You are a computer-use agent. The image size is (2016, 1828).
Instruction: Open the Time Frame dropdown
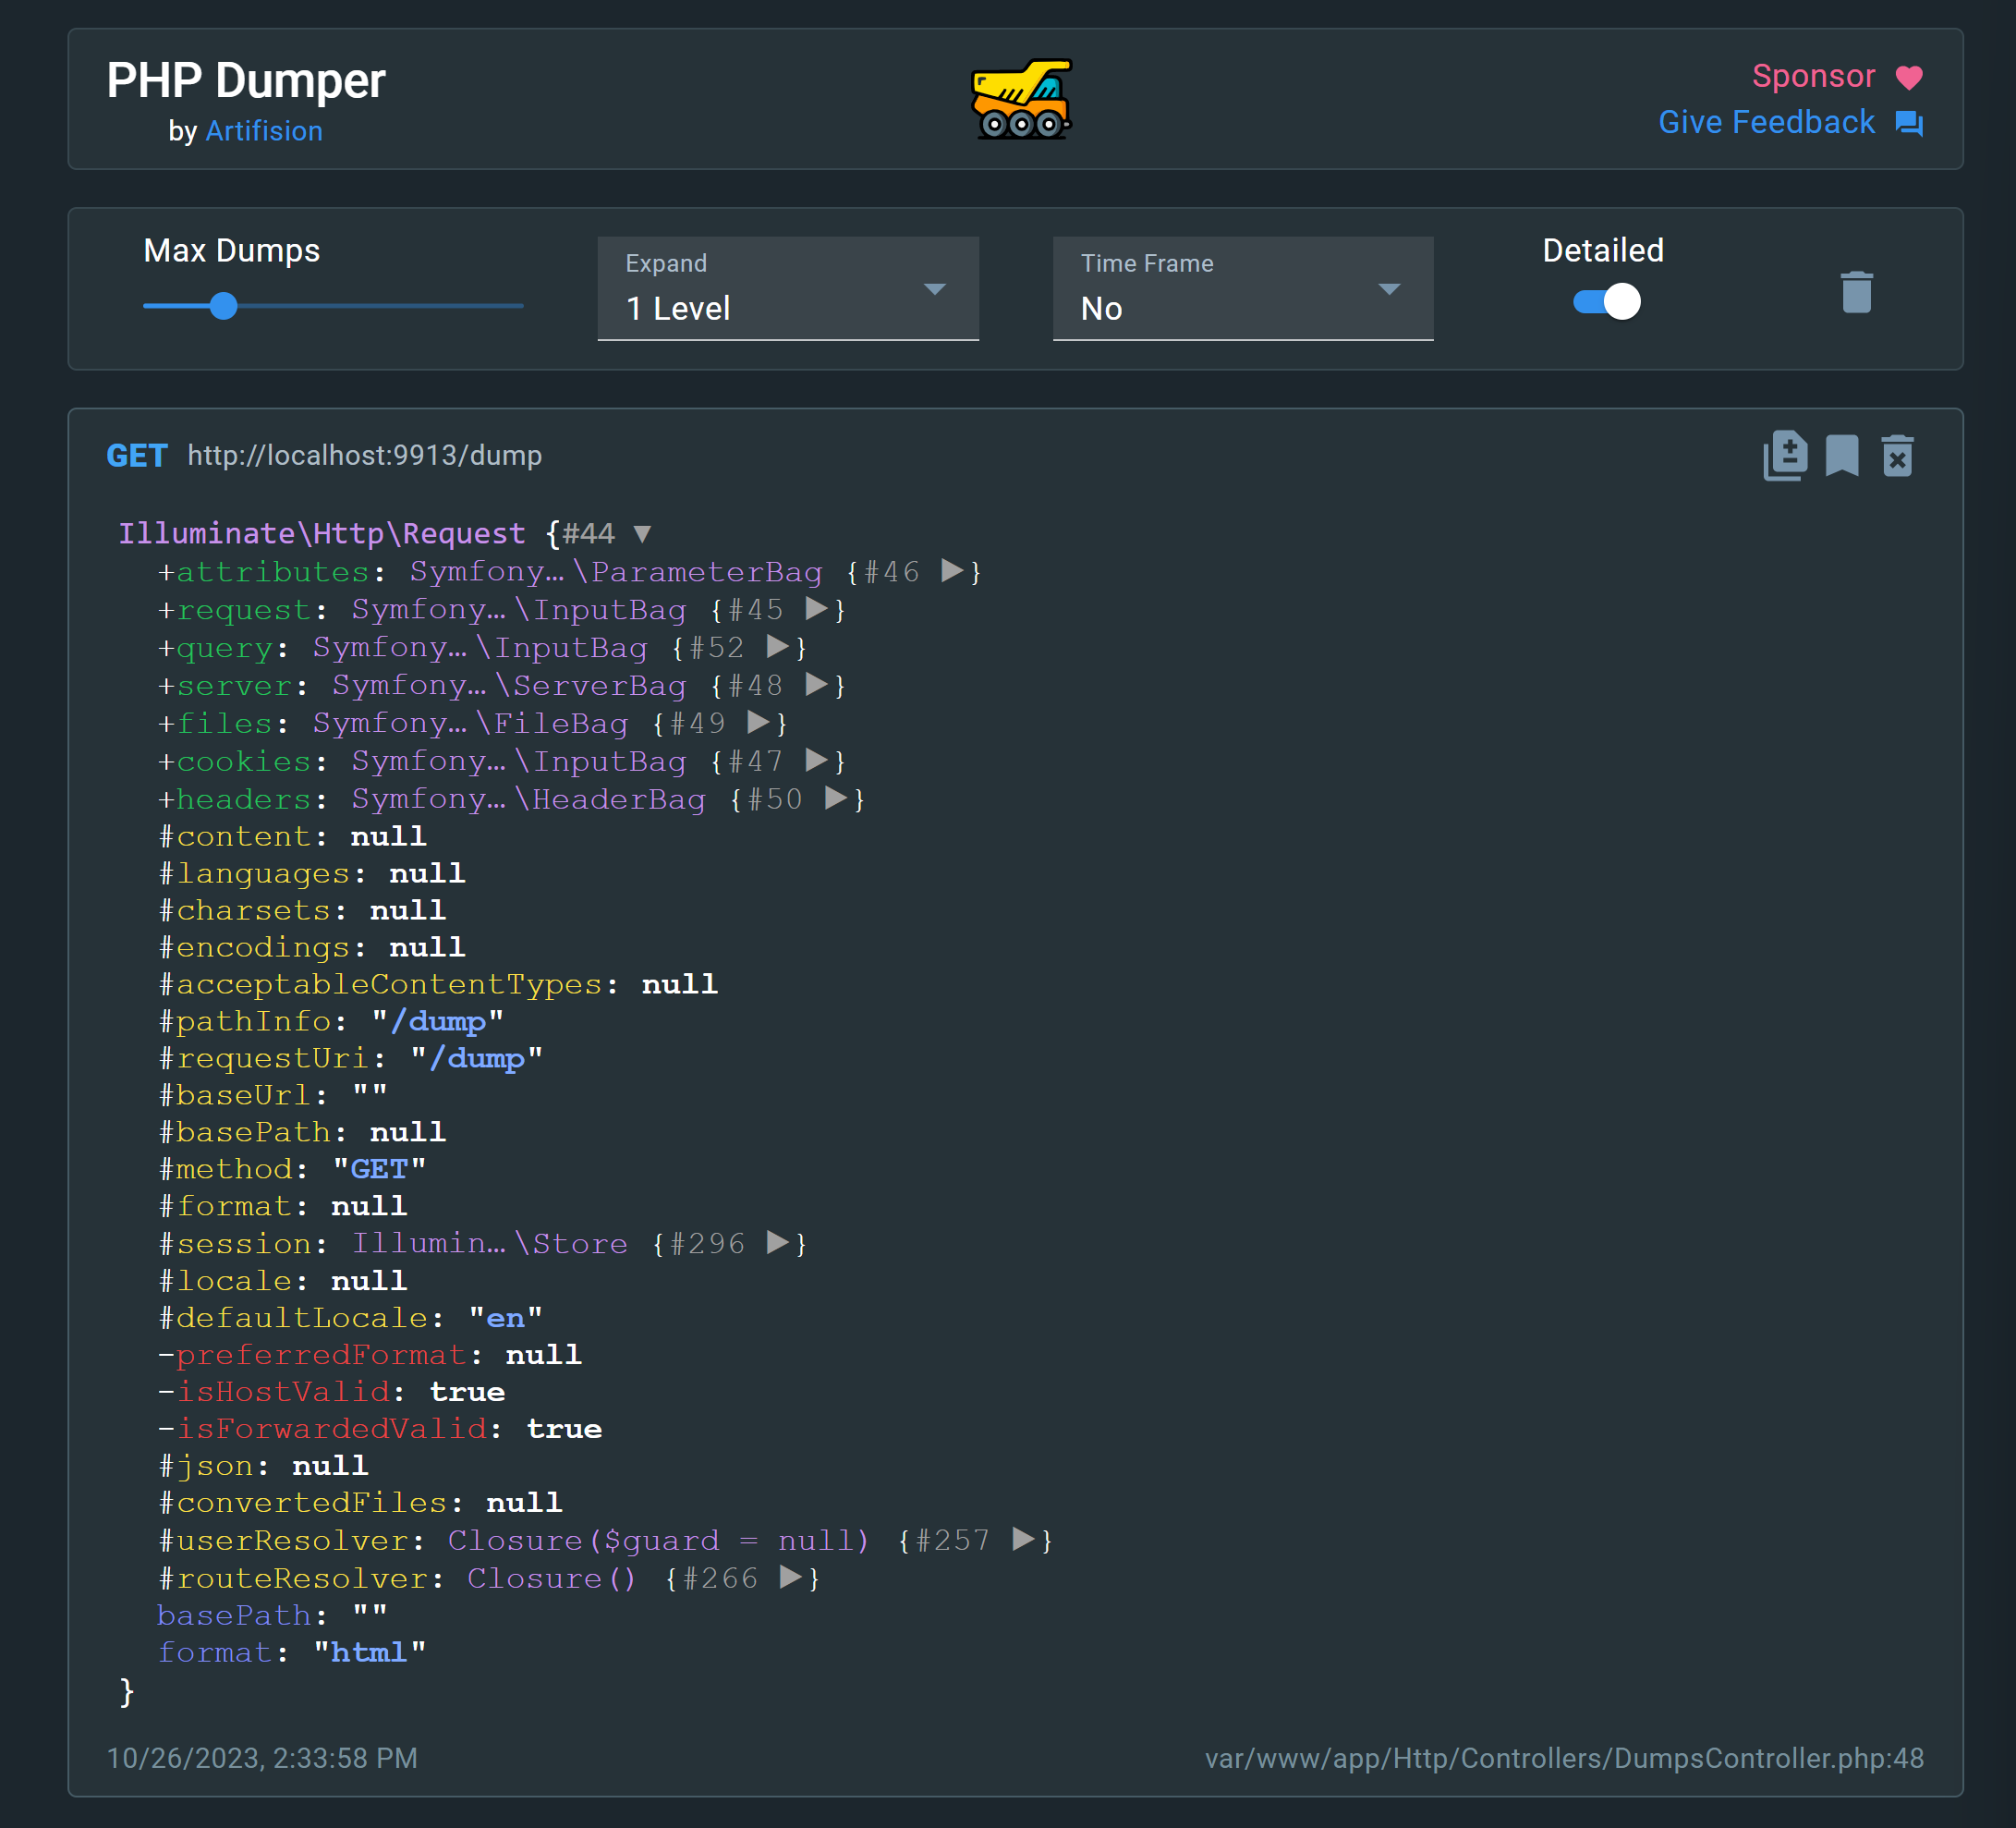click(x=1242, y=289)
